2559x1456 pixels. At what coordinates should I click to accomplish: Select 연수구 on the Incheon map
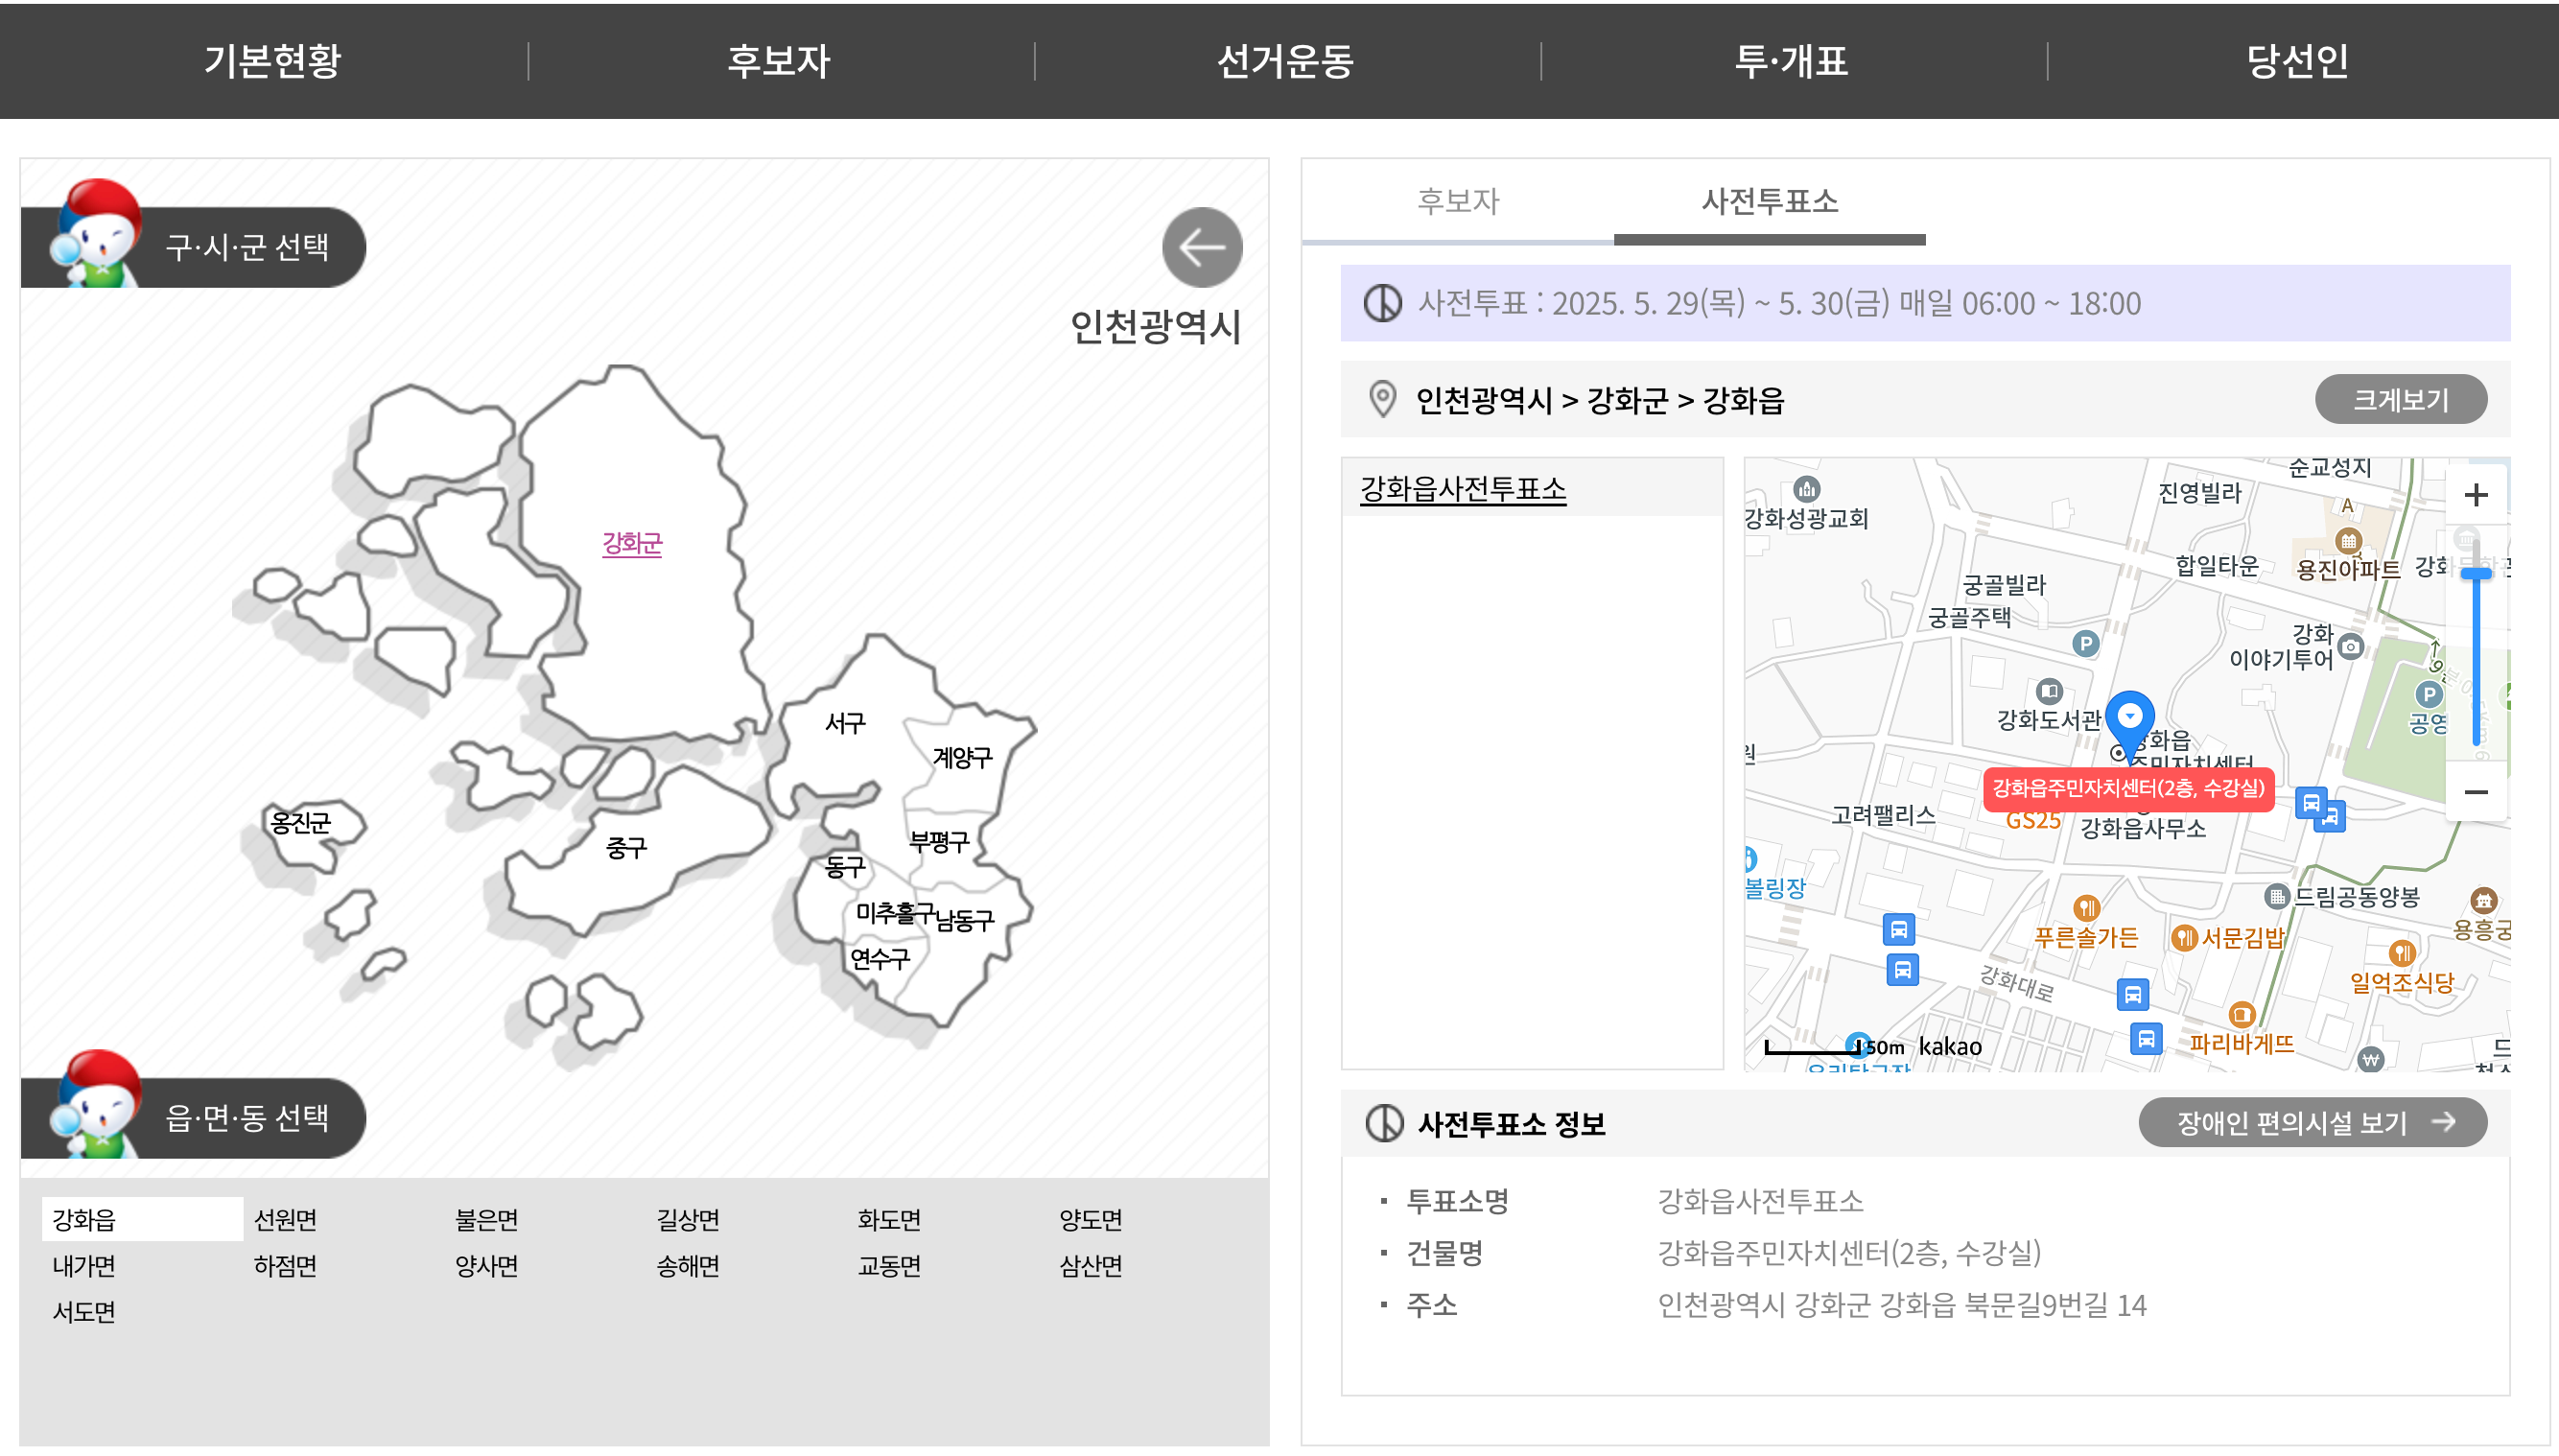tap(880, 958)
